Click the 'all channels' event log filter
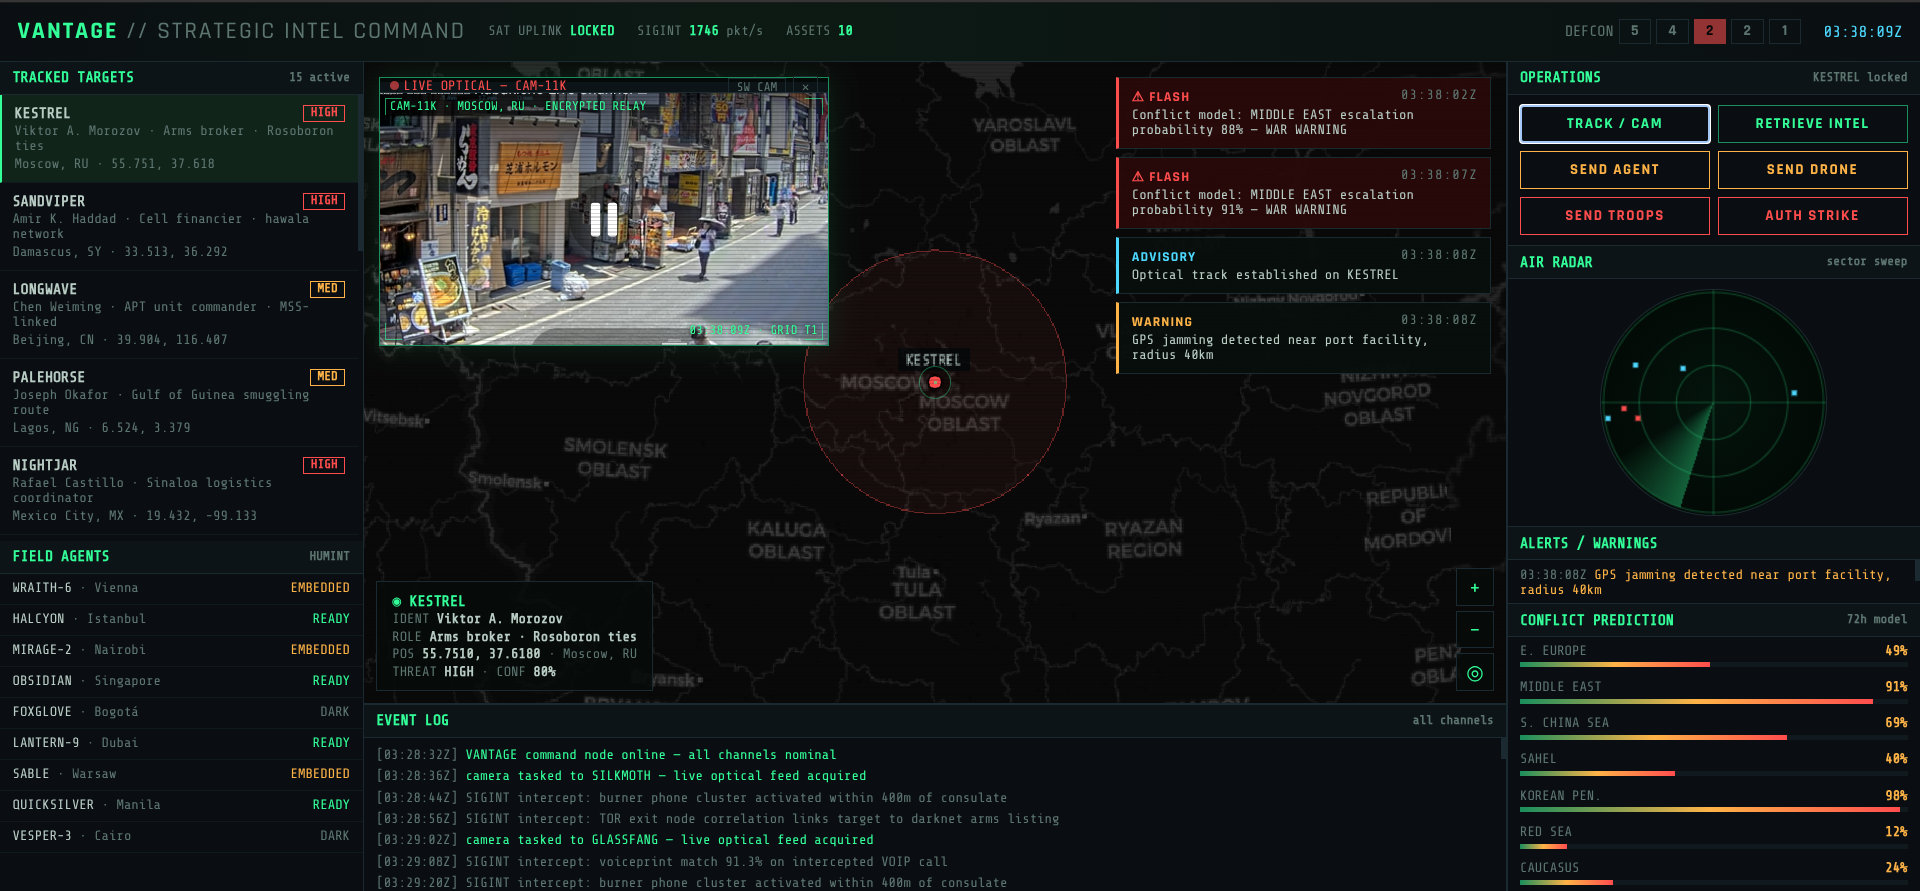This screenshot has width=1920, height=891. (x=1452, y=720)
